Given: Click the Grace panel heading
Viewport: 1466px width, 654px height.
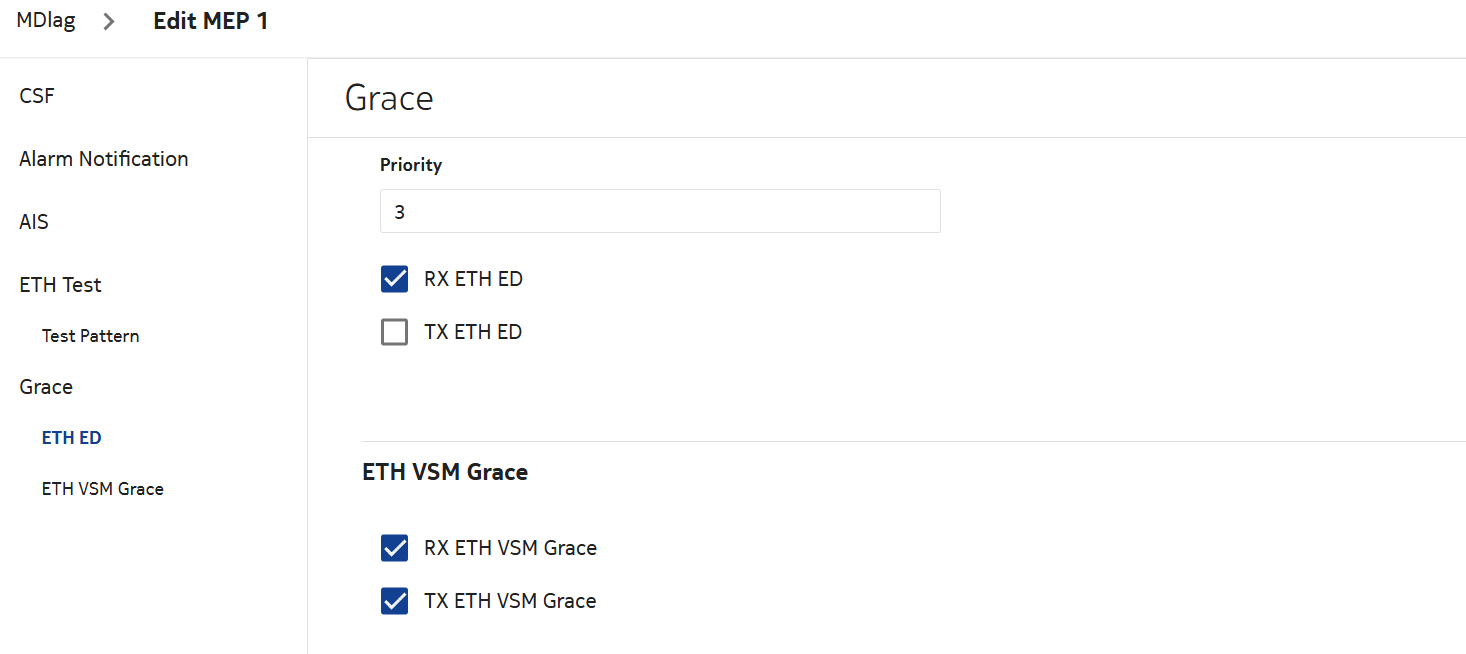Looking at the screenshot, I should coord(389,98).
